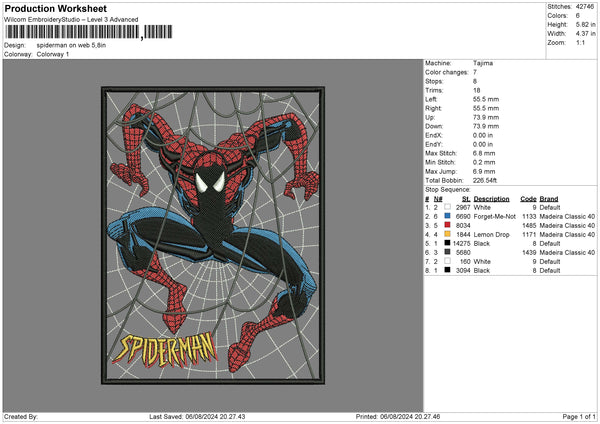Screen dimensions: 600x424
Task: Click the code '1133' in Forget-Me-Not row
Action: click(x=529, y=216)
